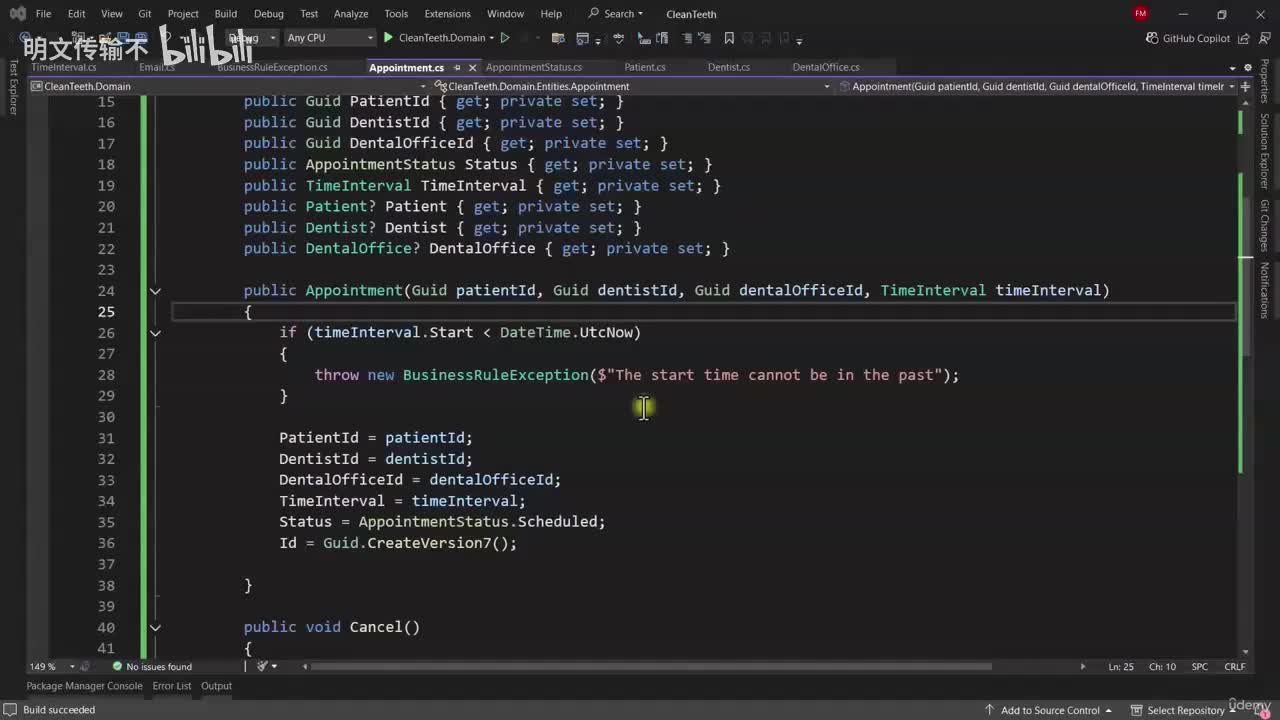Open the Output tab

(x=216, y=686)
